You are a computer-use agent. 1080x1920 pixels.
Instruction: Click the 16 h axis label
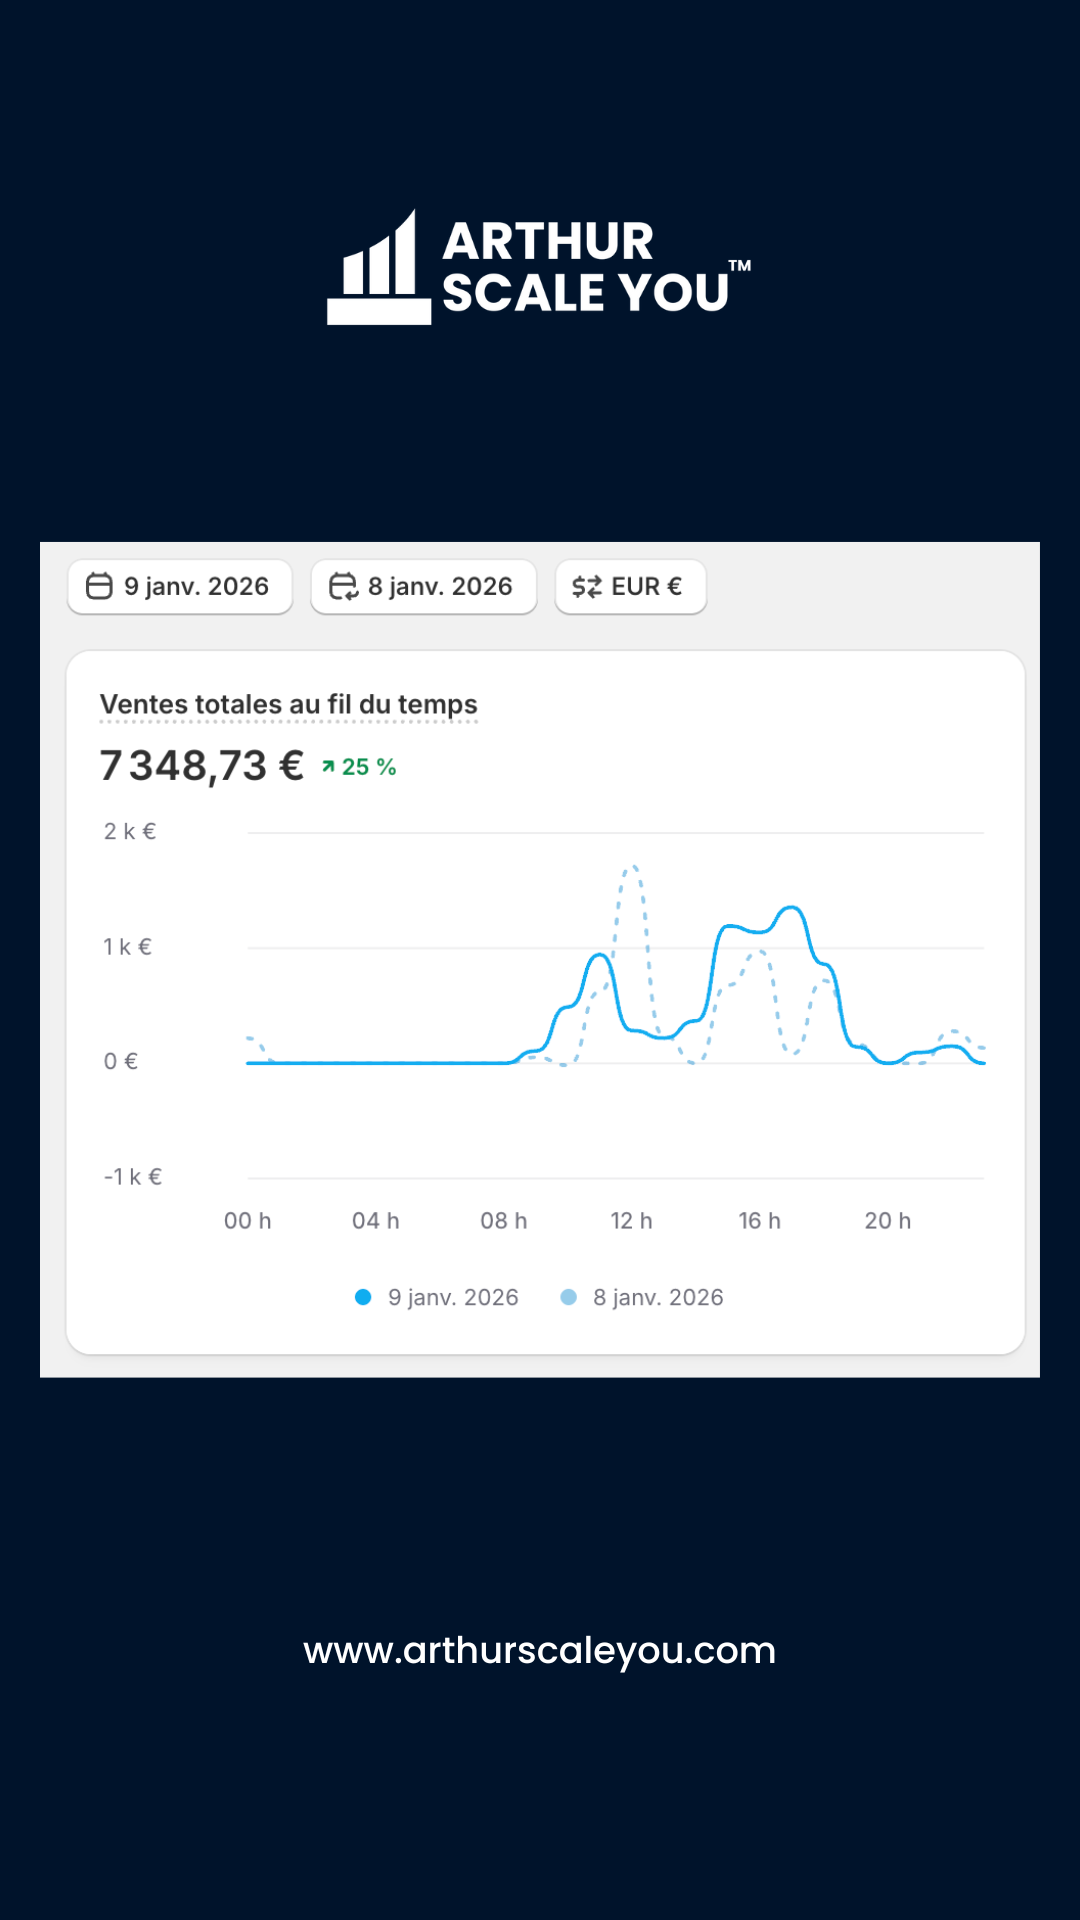pyautogui.click(x=760, y=1221)
